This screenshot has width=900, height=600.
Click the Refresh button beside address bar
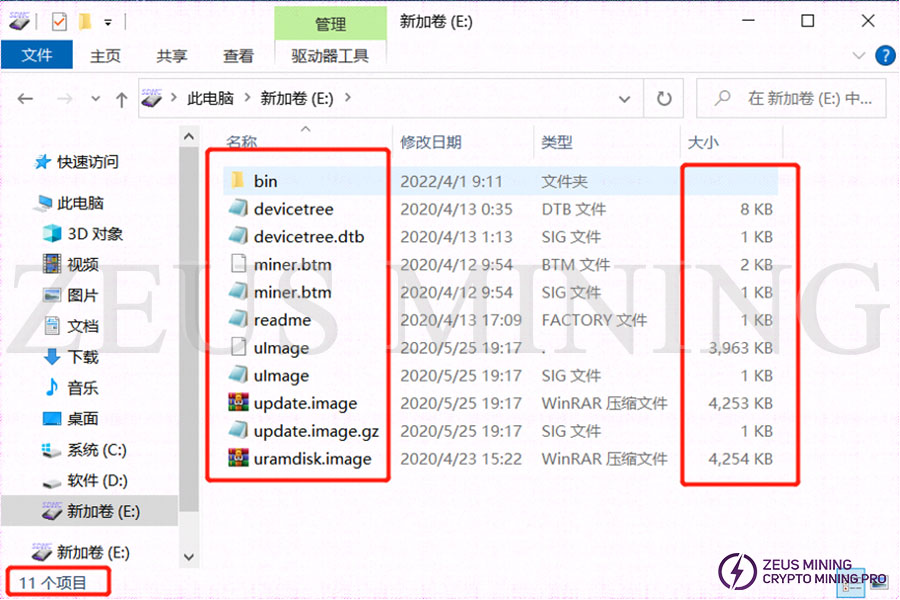pyautogui.click(x=663, y=99)
